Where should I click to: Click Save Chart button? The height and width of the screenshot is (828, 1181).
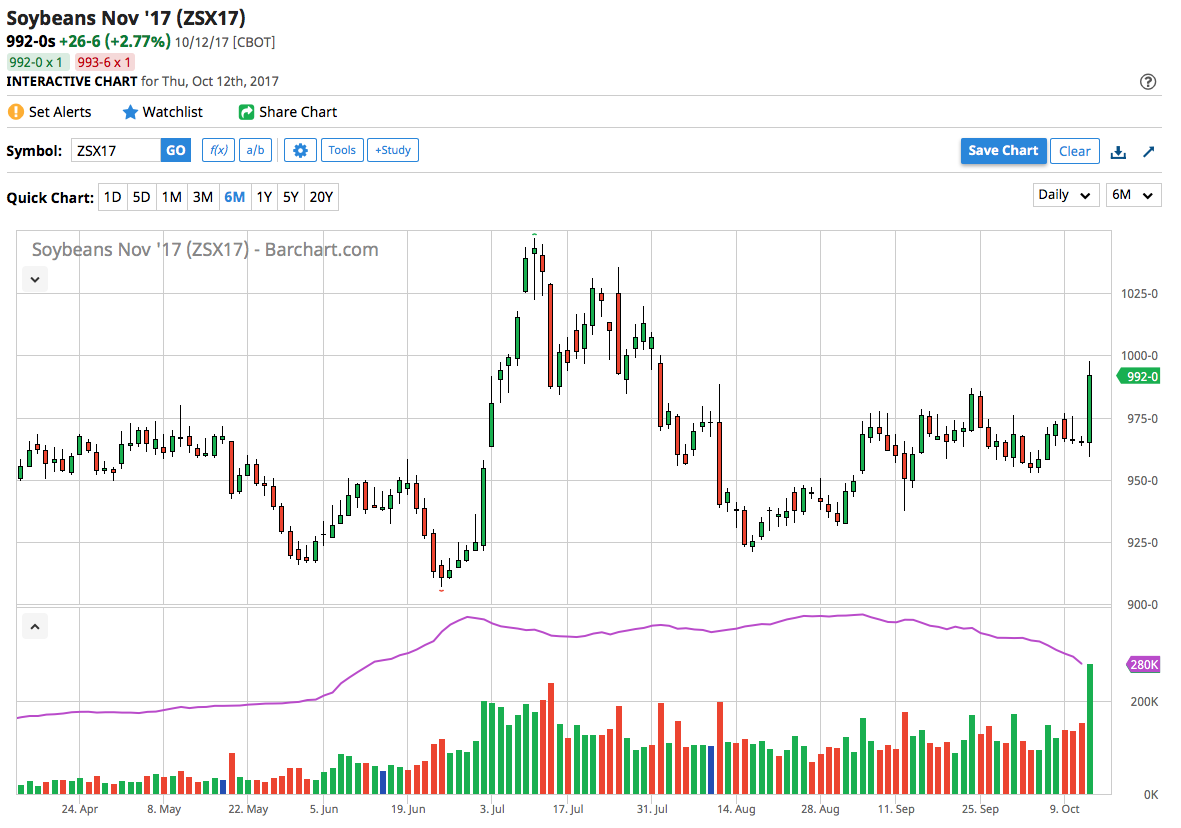pos(1002,151)
